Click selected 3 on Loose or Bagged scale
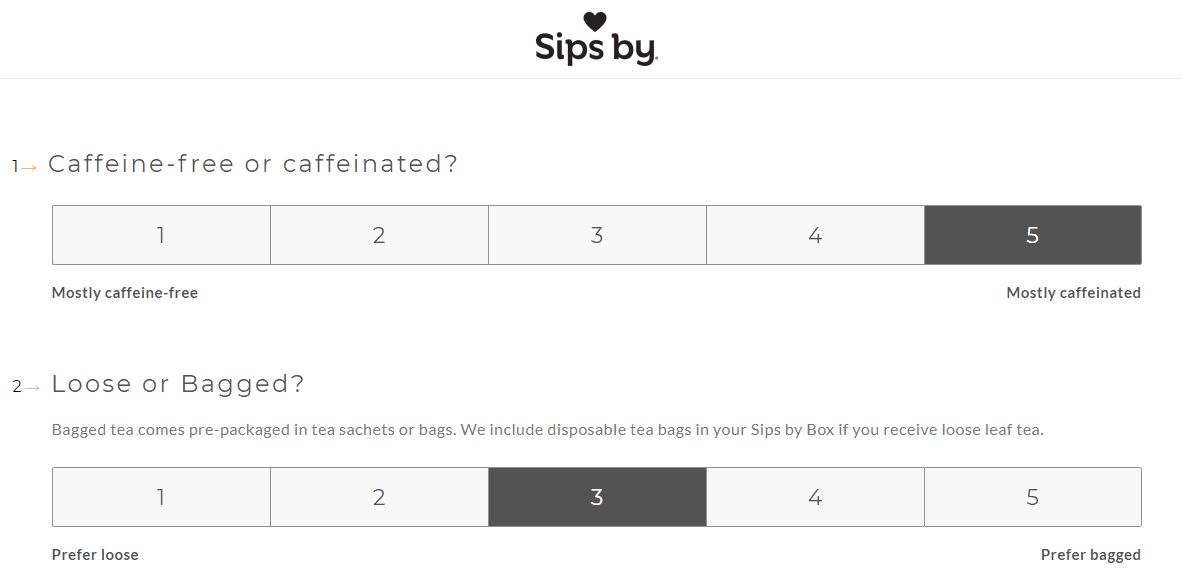The height and width of the screenshot is (574, 1182). click(x=597, y=497)
